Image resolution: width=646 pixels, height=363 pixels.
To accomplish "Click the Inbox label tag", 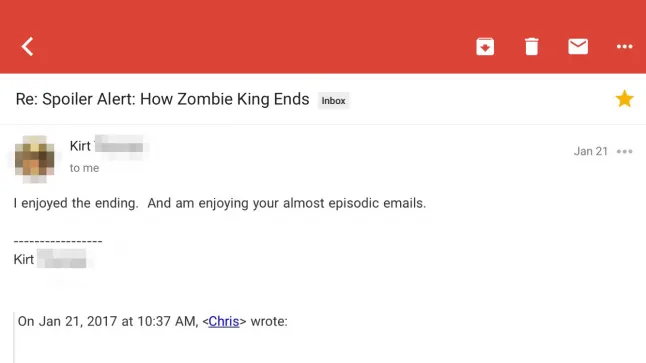I will (x=333, y=101).
